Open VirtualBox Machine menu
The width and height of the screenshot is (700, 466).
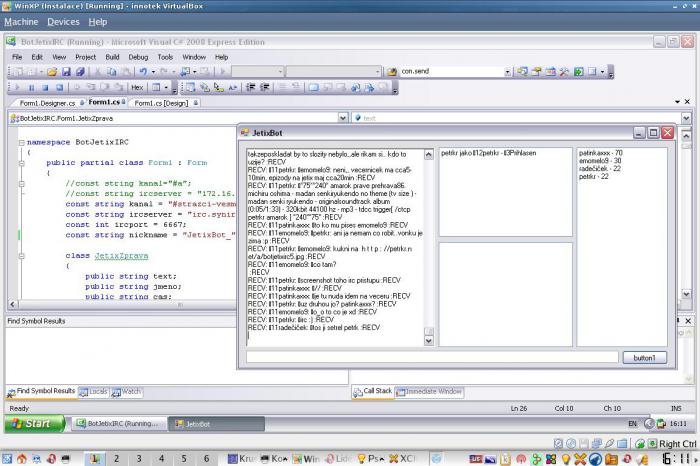[x=21, y=22]
